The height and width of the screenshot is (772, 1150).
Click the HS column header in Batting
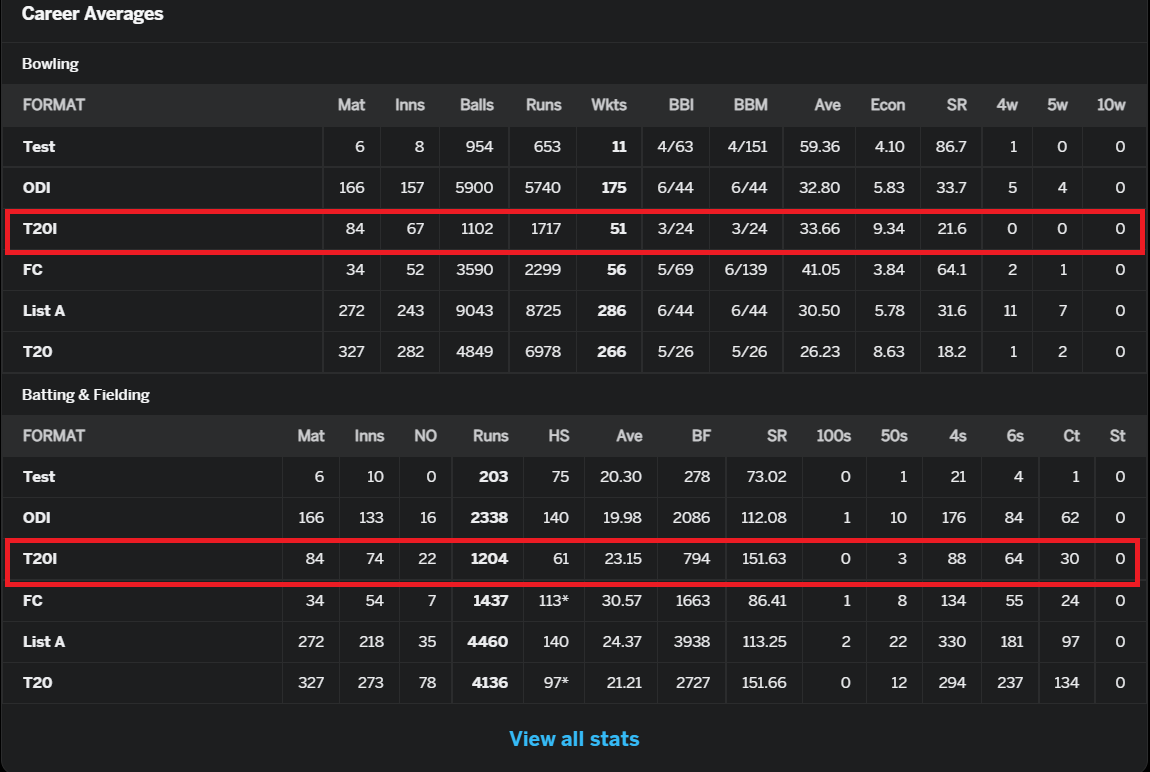[559, 435]
